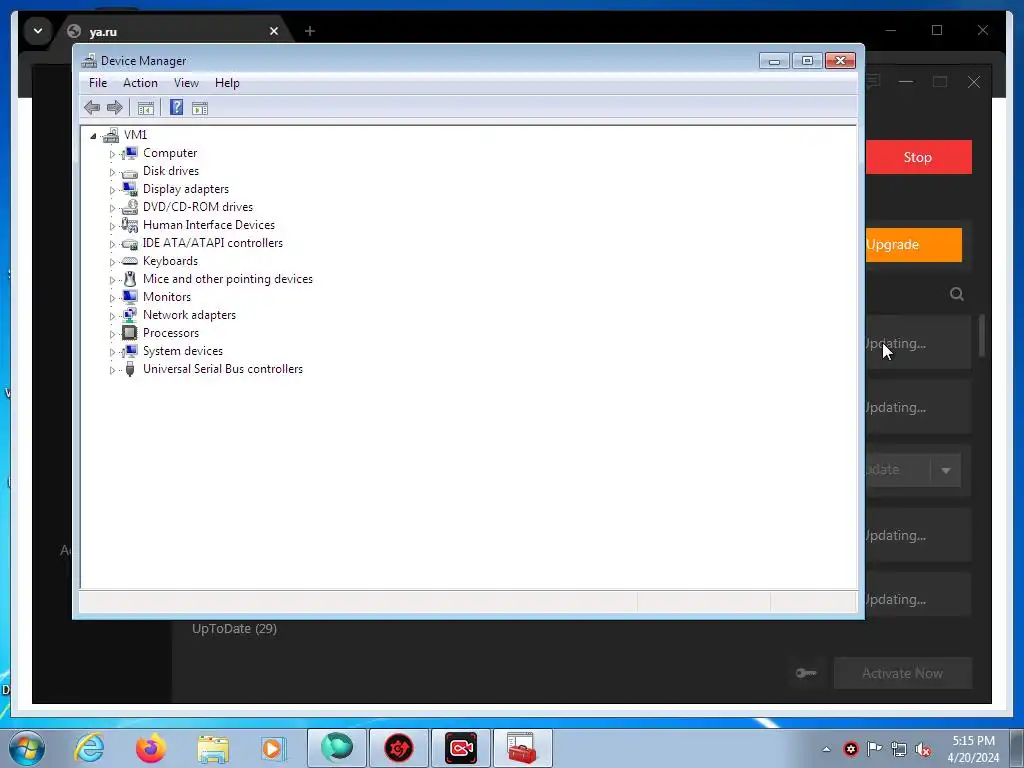Open the dropdown arrow beside the Update button
Image resolution: width=1024 pixels, height=768 pixels.
pos(946,470)
